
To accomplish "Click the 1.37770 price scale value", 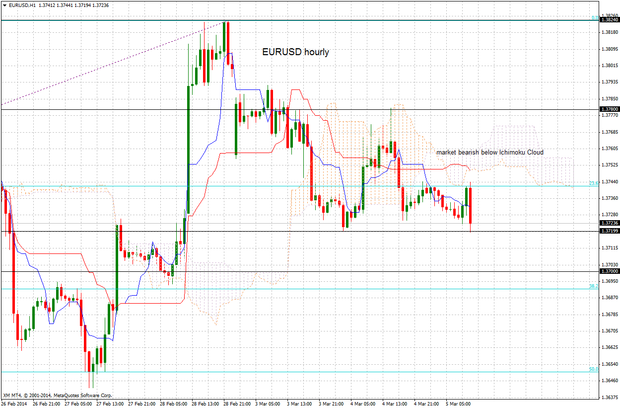I will 609,115.
